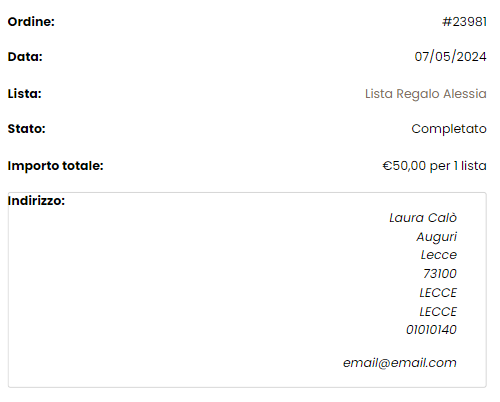Click order number #23981
Screen dimensions: 500x402
464,22
